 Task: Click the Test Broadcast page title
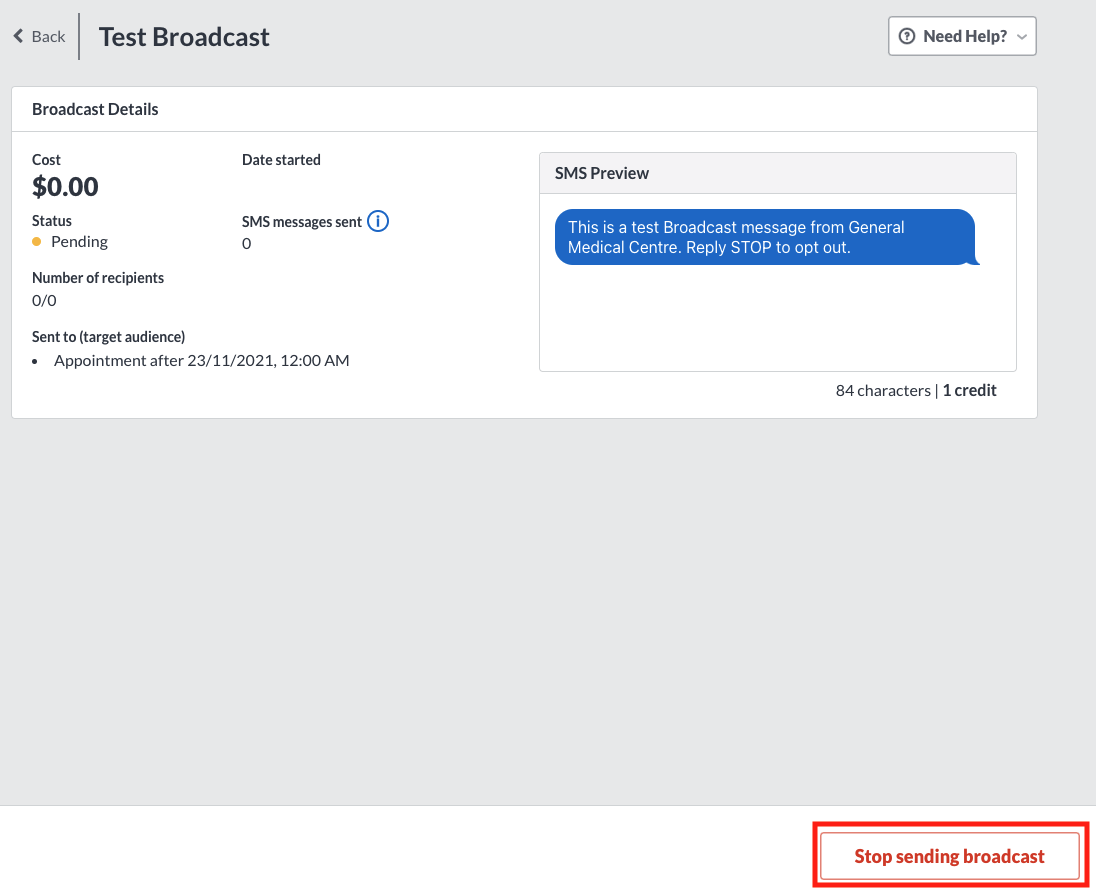coord(184,37)
